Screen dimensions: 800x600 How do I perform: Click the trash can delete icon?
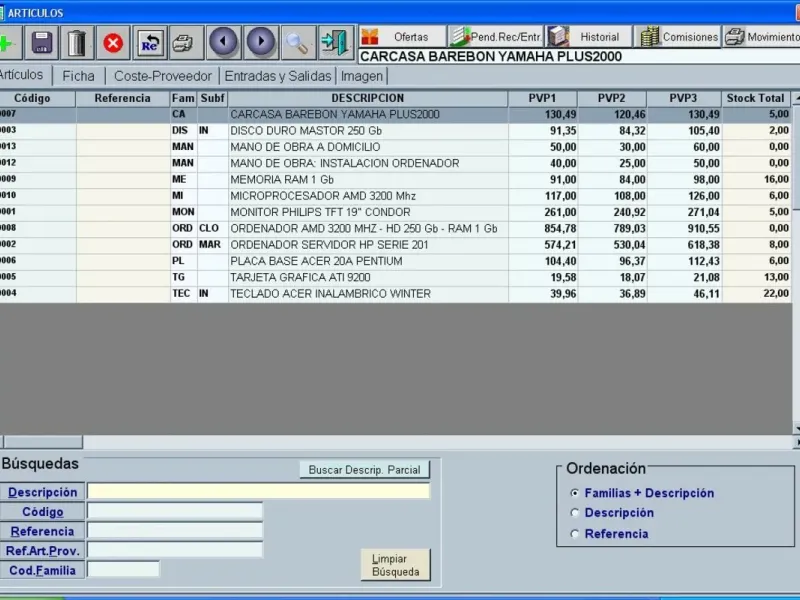click(77, 42)
